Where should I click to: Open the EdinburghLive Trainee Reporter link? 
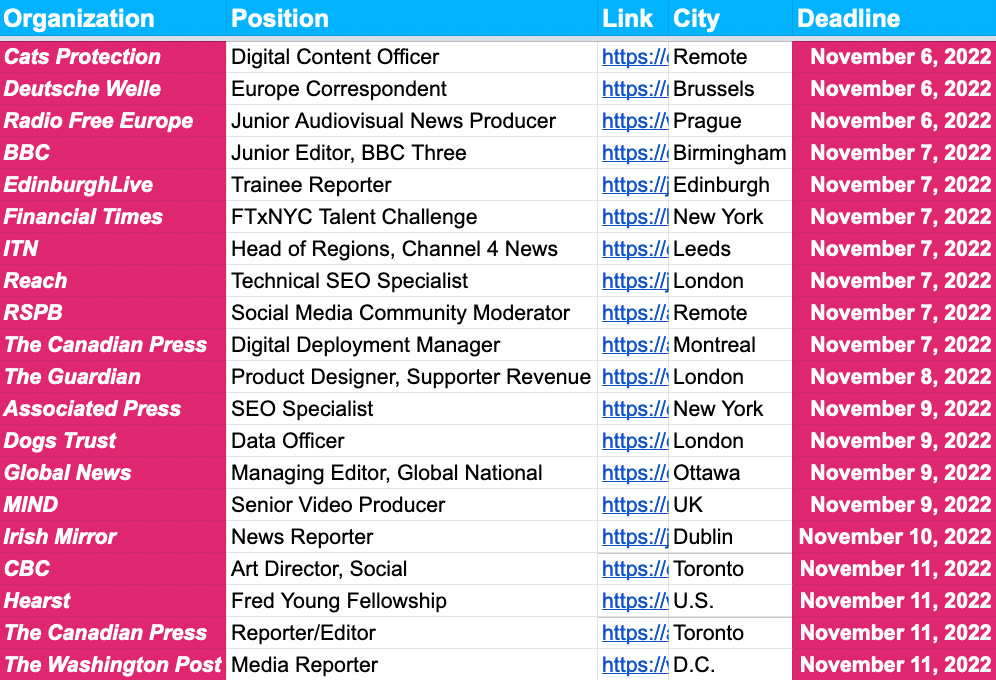click(635, 185)
